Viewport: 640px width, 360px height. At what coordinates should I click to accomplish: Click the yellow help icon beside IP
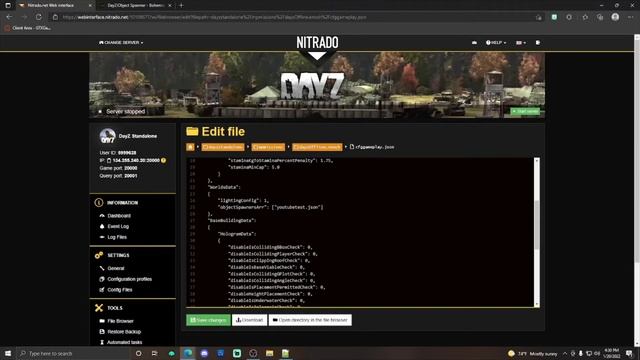click(163, 160)
